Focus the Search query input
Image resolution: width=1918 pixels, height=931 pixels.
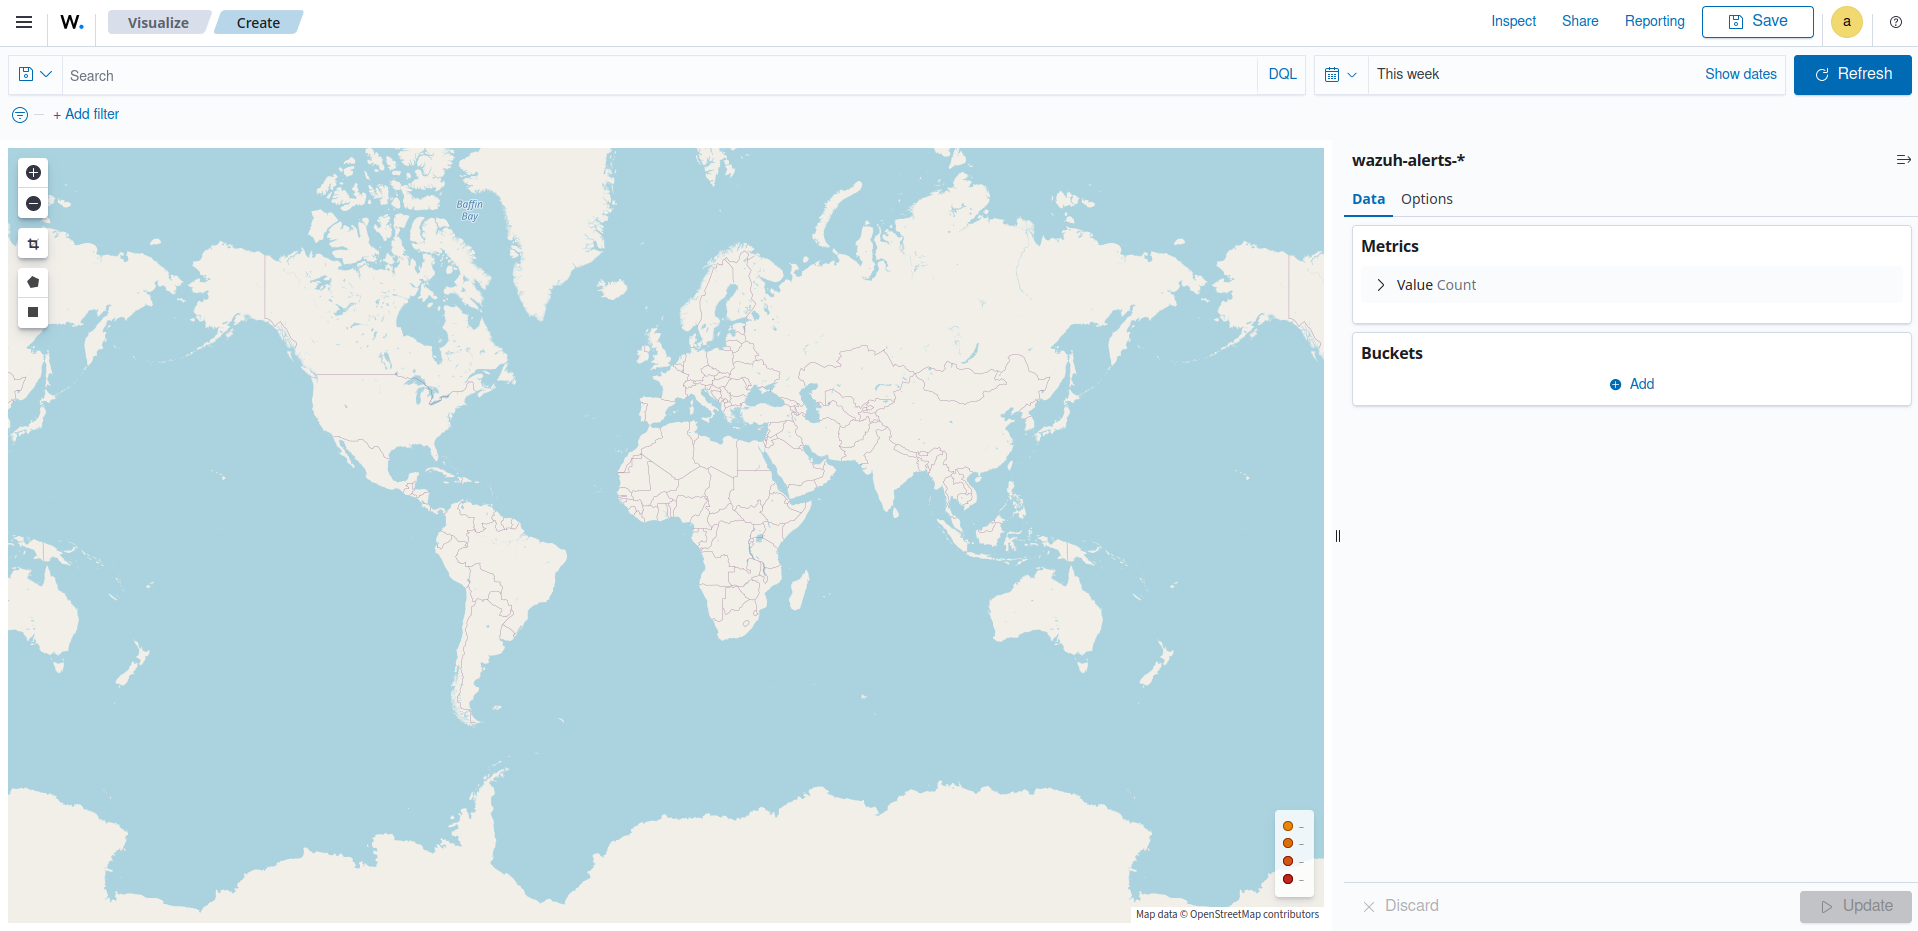(658, 75)
